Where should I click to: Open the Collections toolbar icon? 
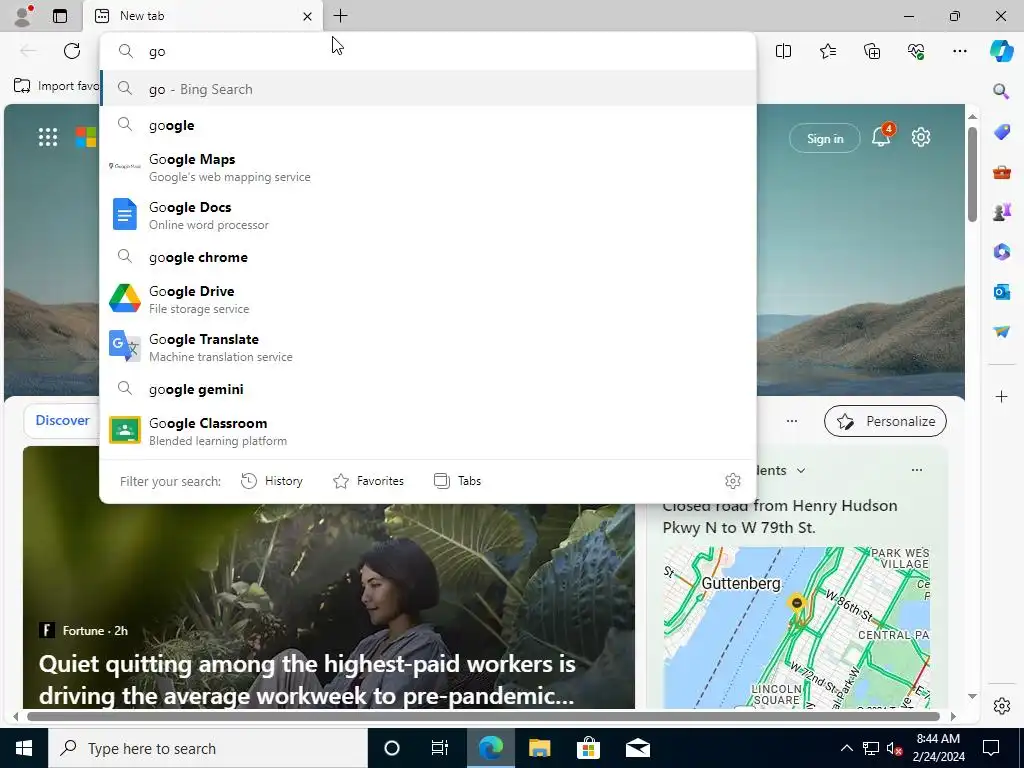click(872, 51)
